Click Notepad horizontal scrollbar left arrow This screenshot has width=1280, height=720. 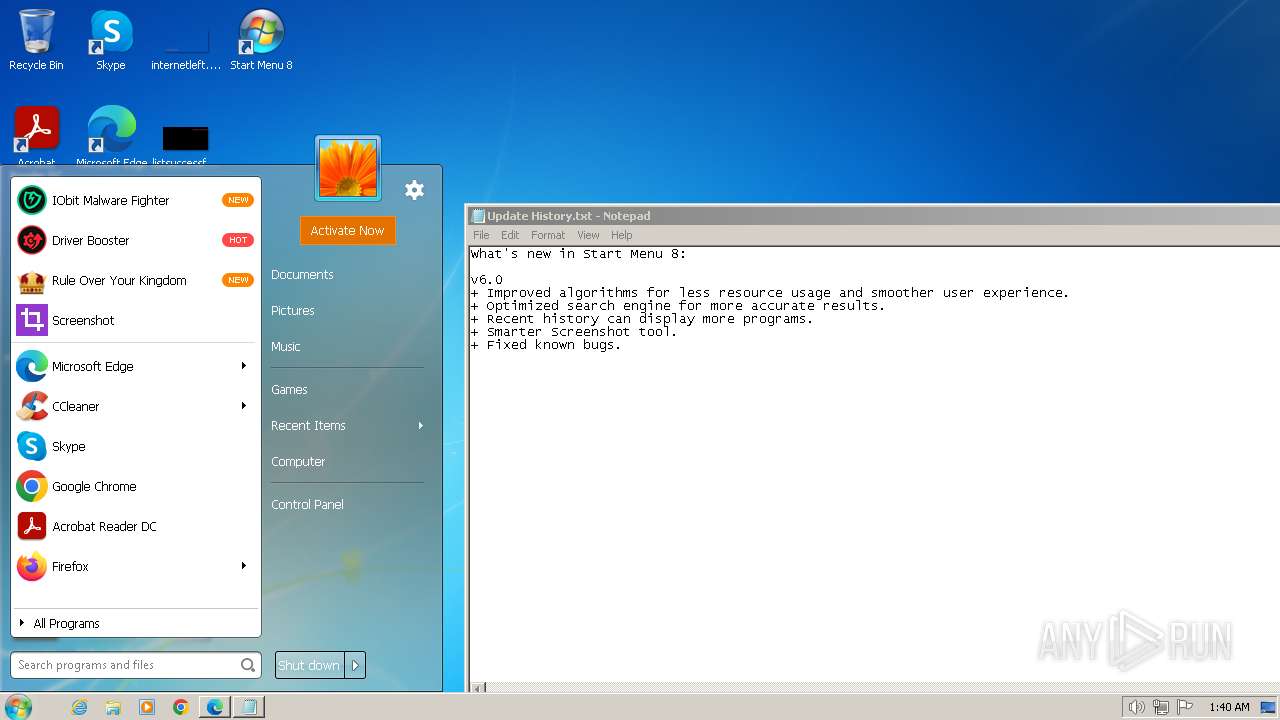477,687
